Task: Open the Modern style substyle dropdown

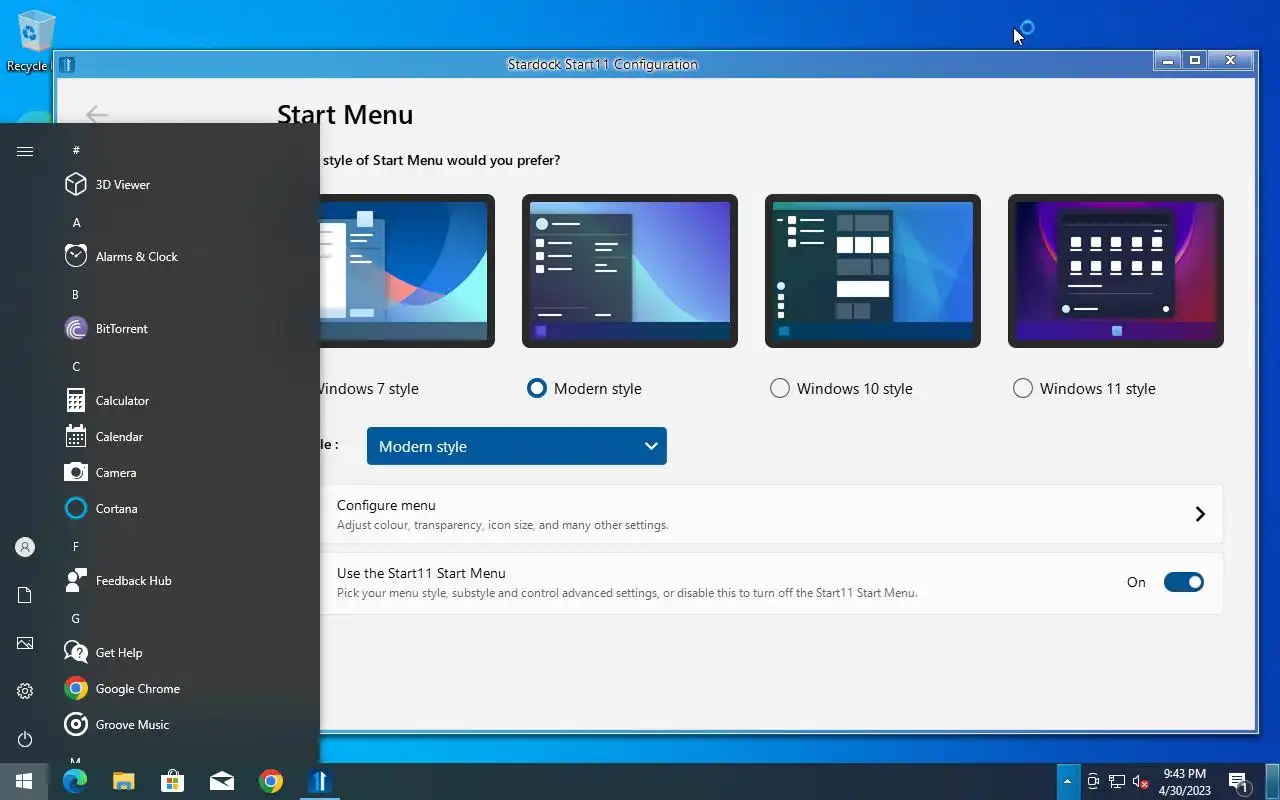Action: tap(517, 446)
